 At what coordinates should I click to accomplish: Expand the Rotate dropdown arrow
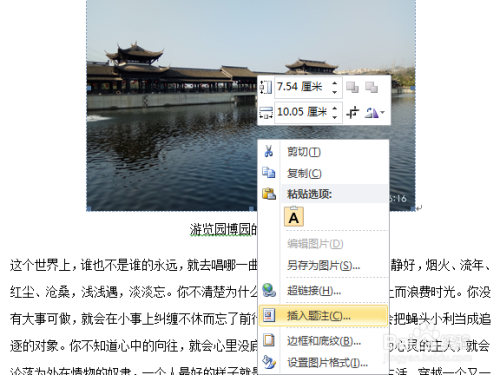[382, 113]
